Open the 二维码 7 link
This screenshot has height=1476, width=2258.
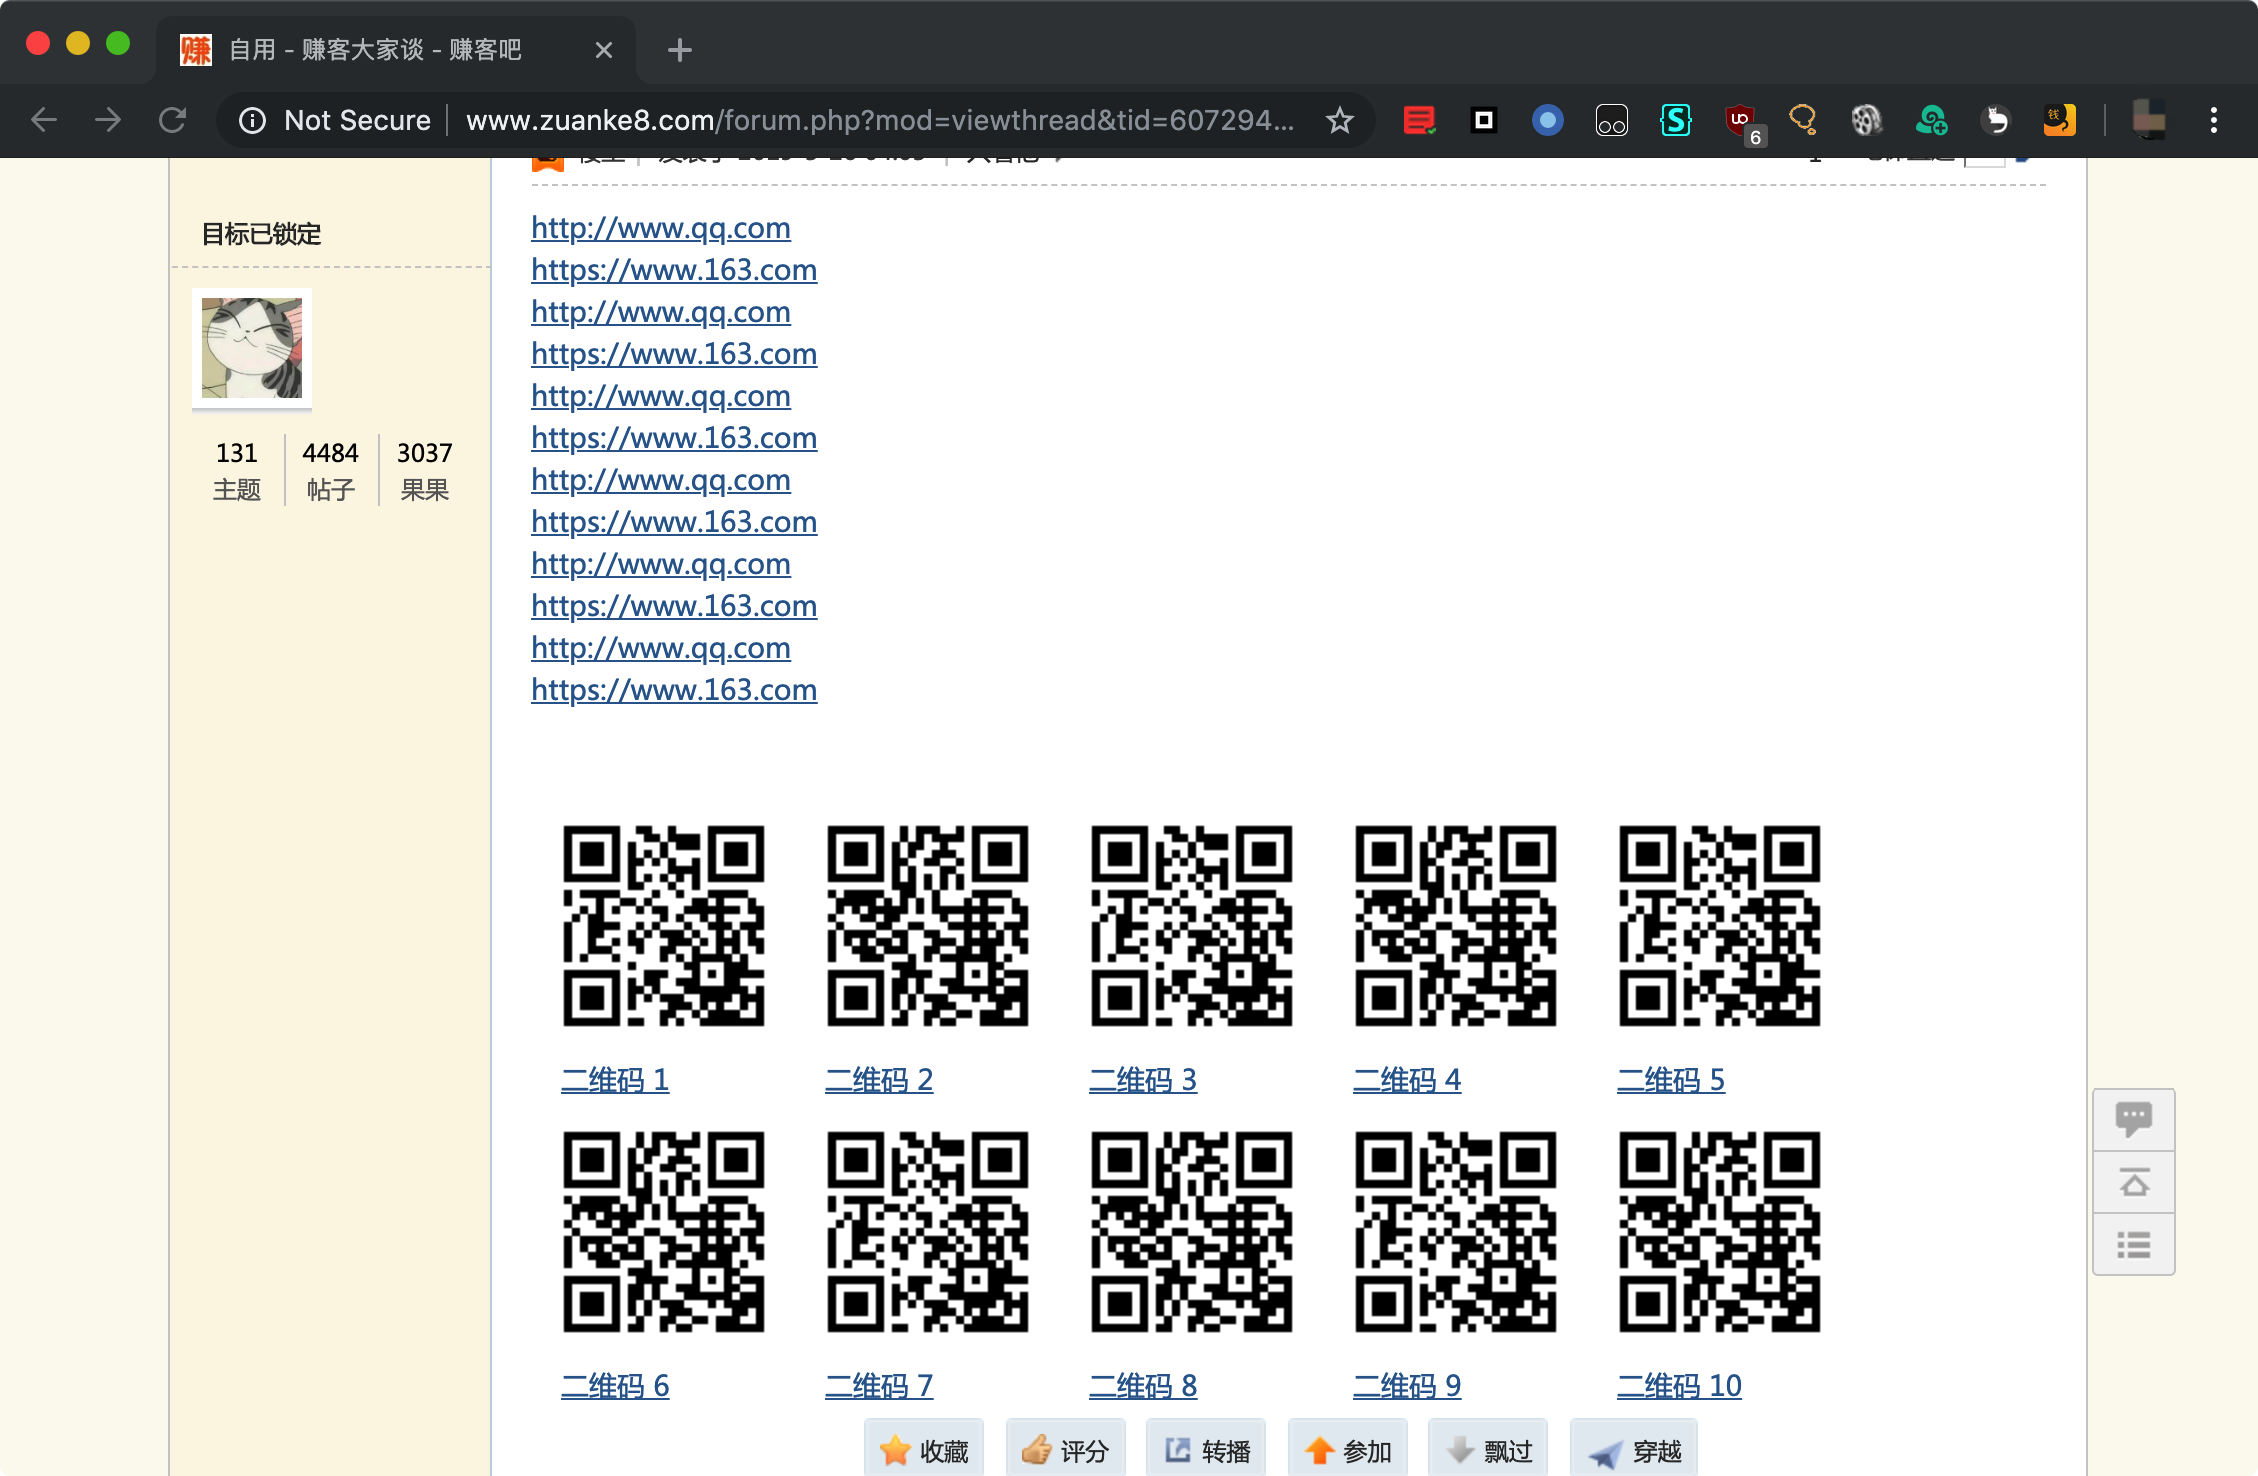pos(879,1386)
